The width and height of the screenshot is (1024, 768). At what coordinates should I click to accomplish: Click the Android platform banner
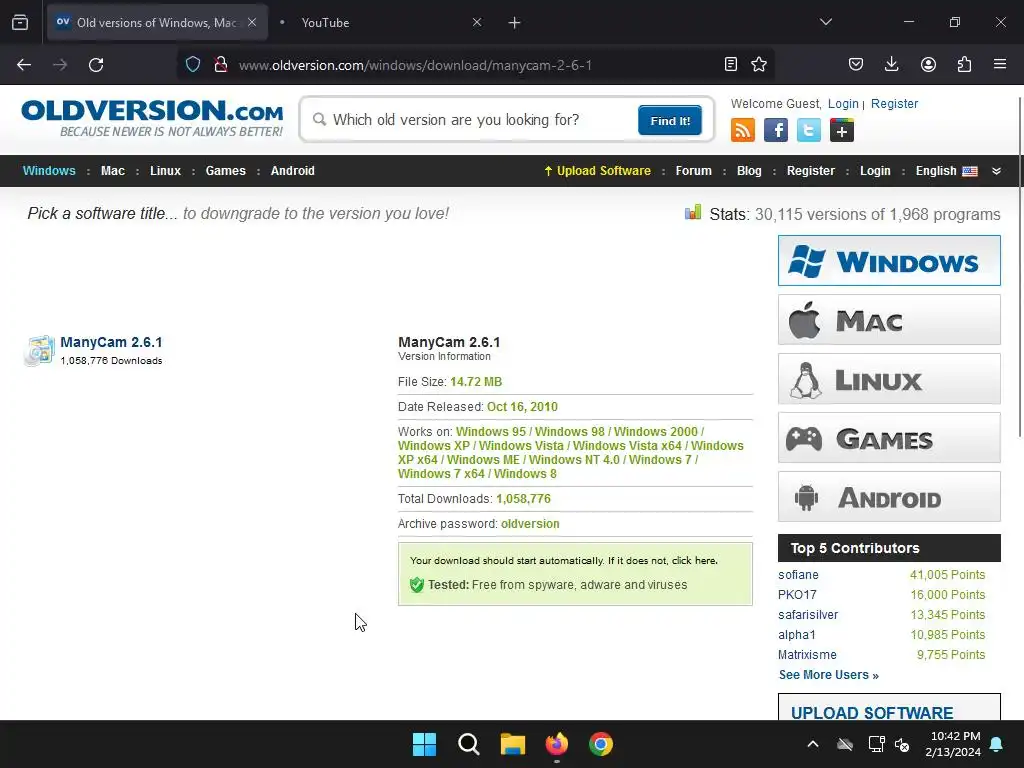pos(889,496)
